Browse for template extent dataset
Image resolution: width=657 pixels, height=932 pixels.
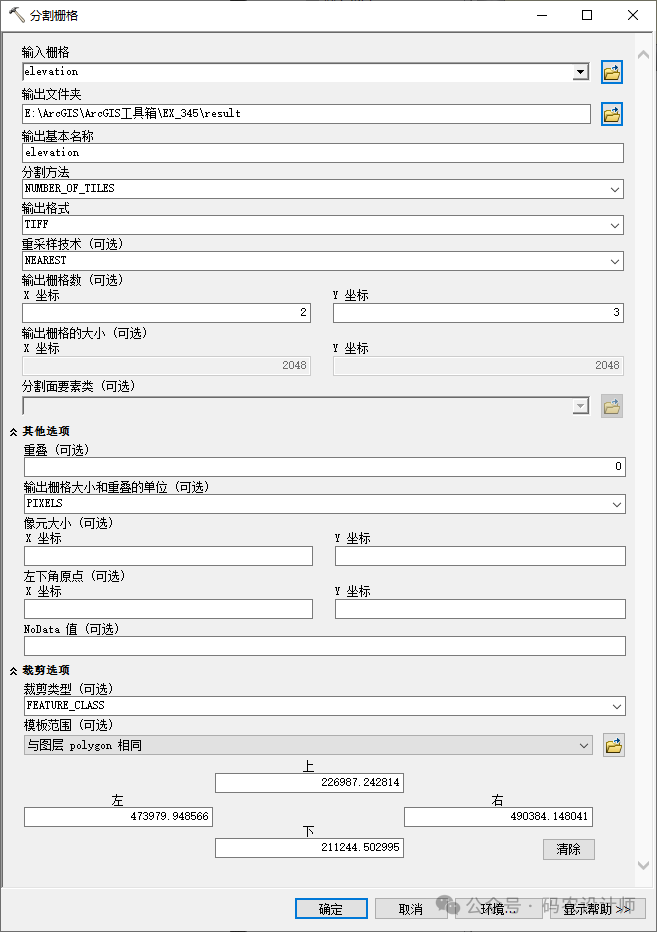tap(613, 746)
